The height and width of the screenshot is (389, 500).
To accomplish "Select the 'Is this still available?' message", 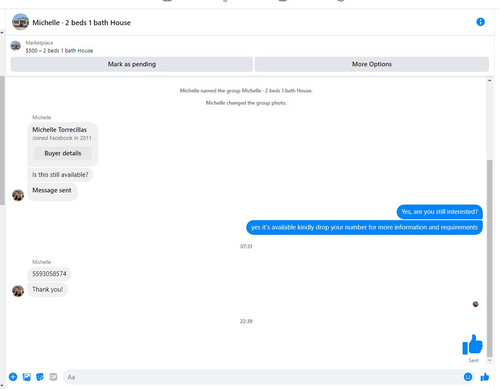I will pos(60,175).
